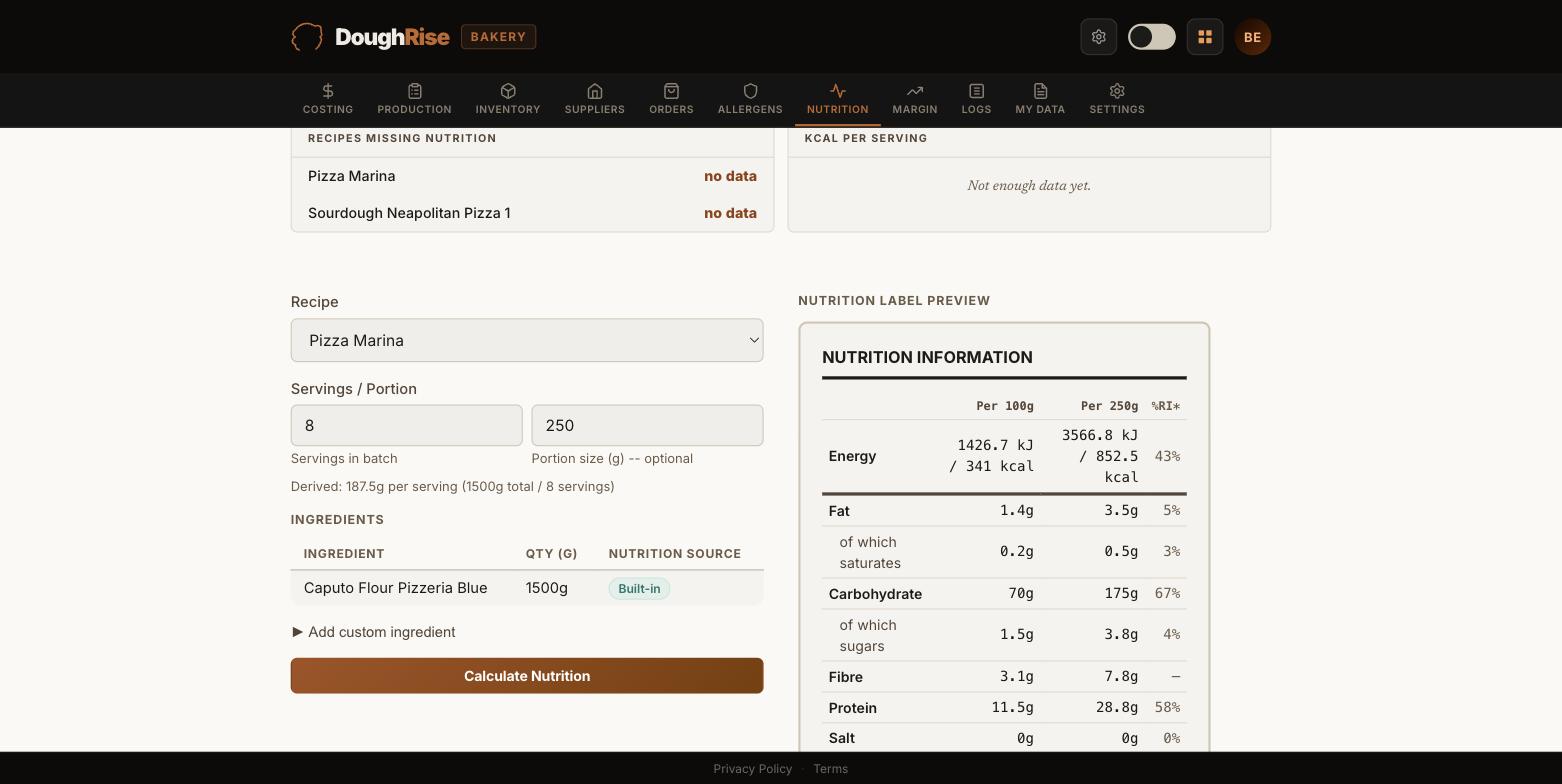The image size is (1562, 784).
Task: Click the 1500g quantity cell
Action: click(546, 588)
